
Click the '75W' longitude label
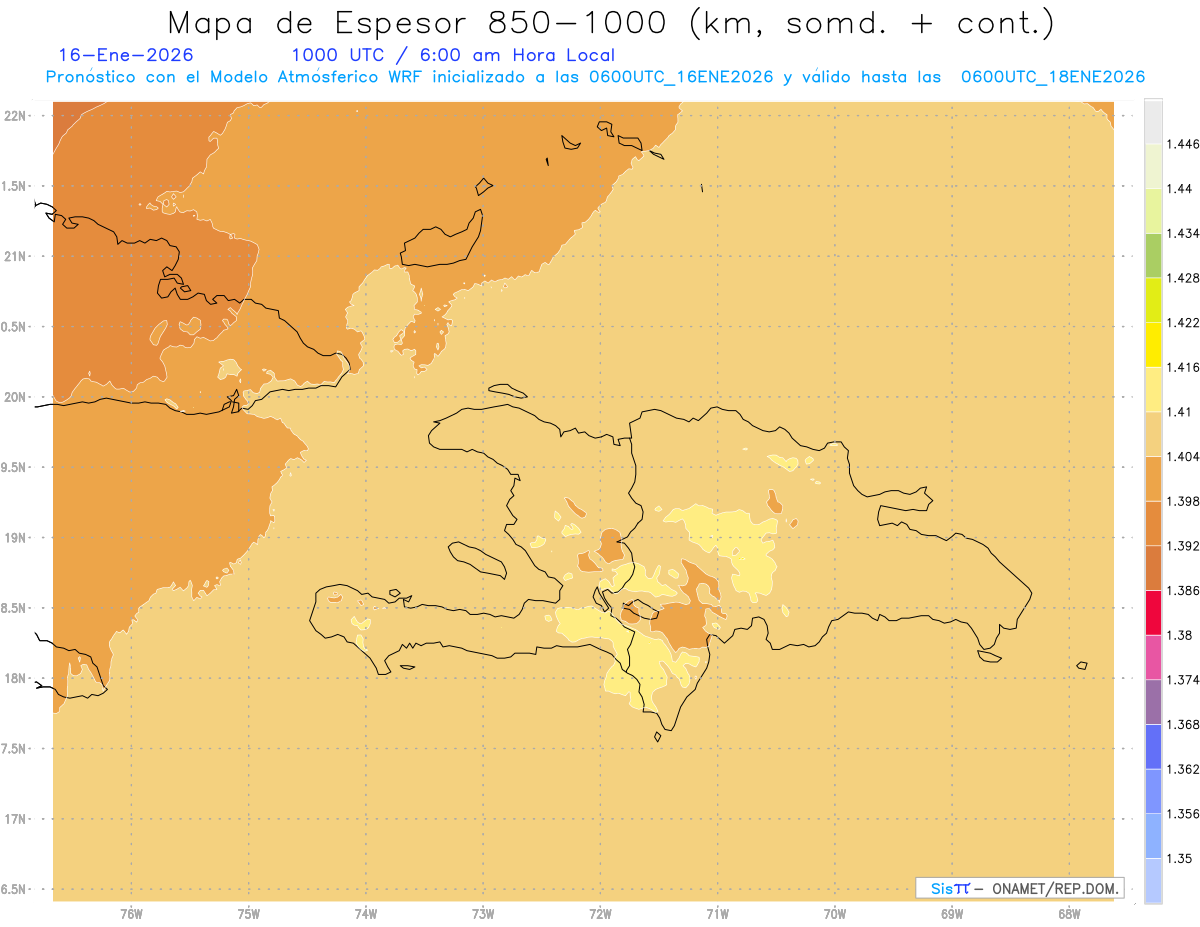[248, 914]
